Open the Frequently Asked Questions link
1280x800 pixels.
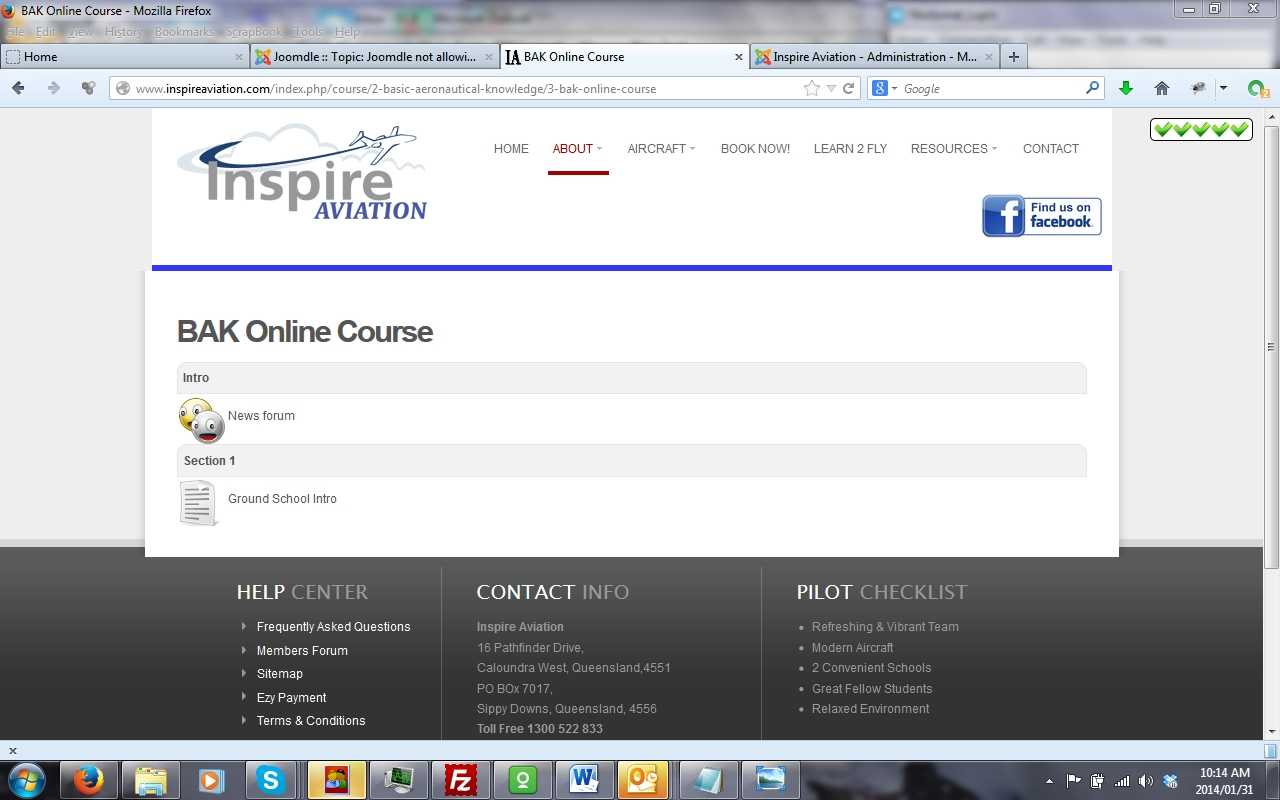(333, 627)
